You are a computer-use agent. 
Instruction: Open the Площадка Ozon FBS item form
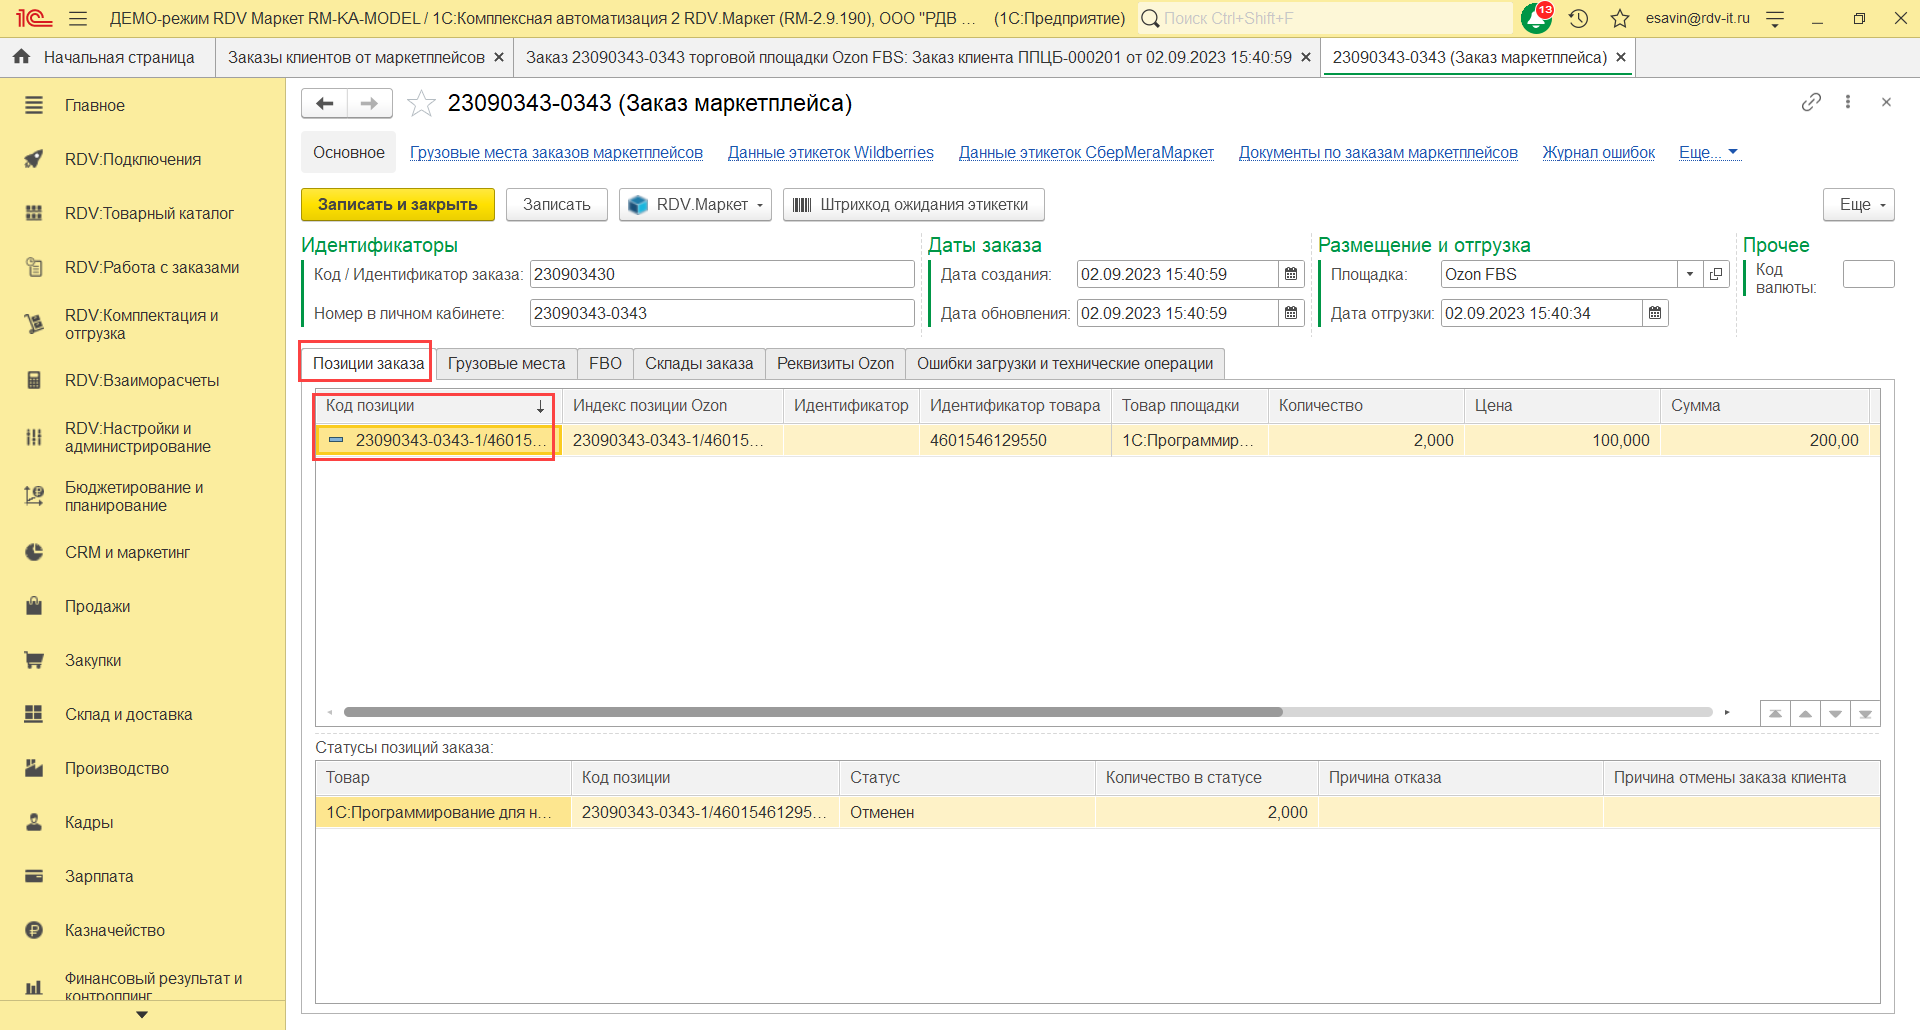[1717, 275]
